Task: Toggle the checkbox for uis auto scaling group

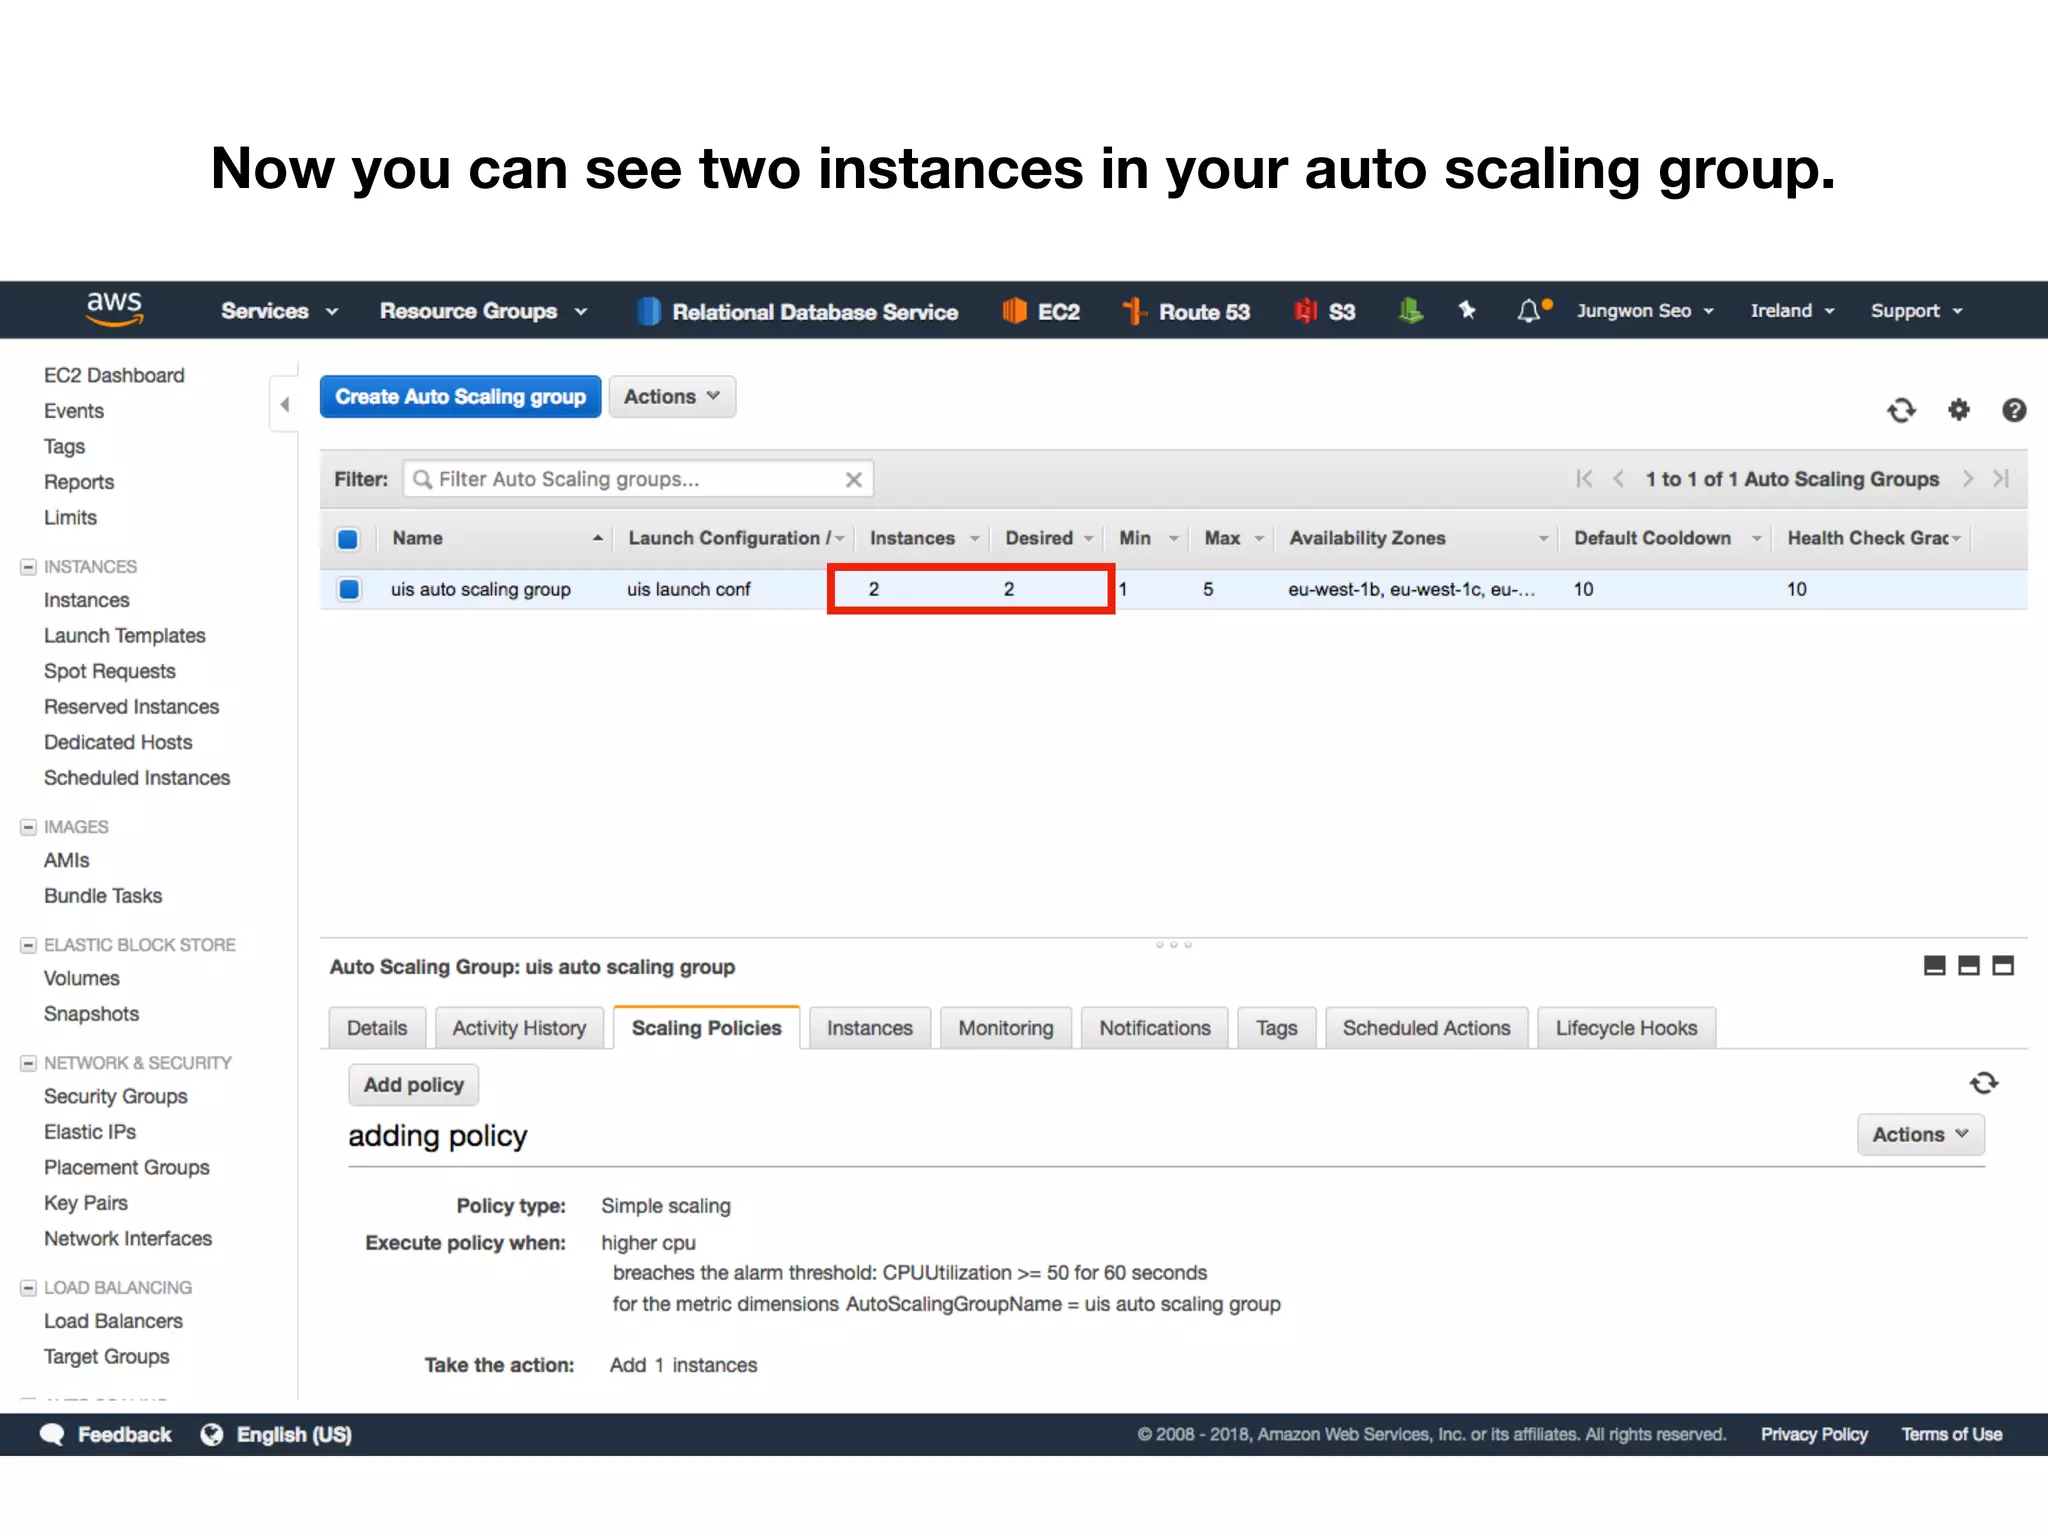Action: 349,589
